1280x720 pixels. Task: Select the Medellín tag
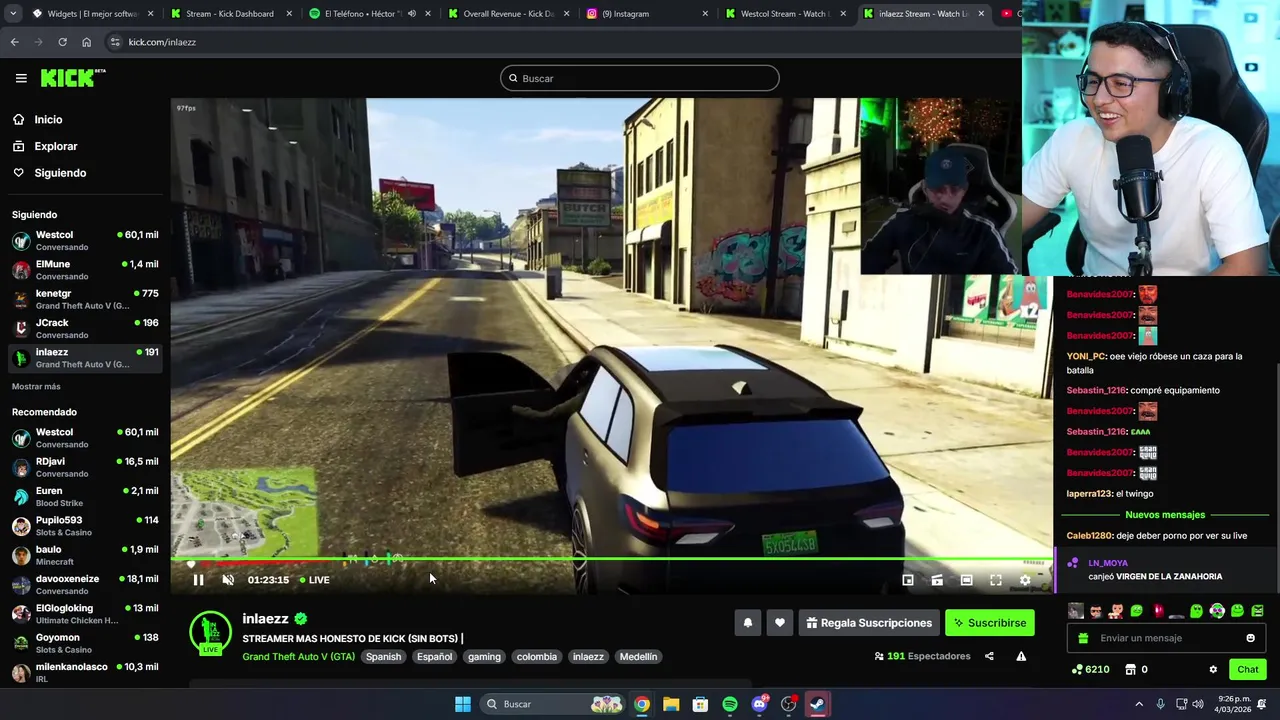tap(638, 657)
